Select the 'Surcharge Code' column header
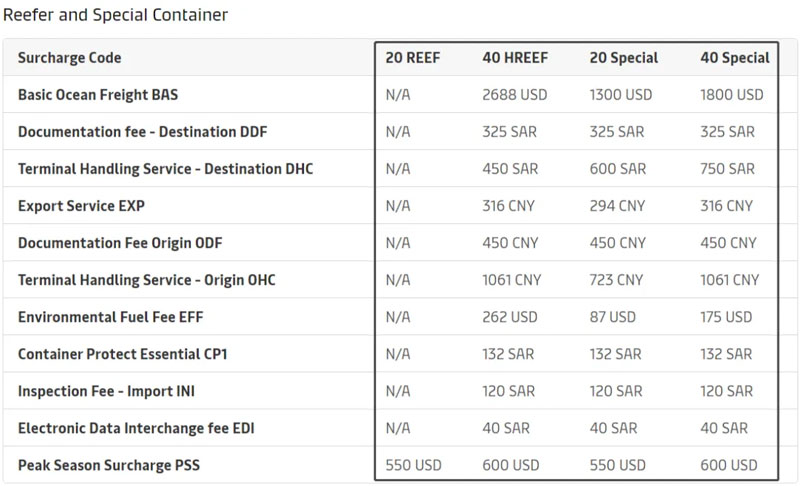The image size is (800, 486). tap(69, 58)
